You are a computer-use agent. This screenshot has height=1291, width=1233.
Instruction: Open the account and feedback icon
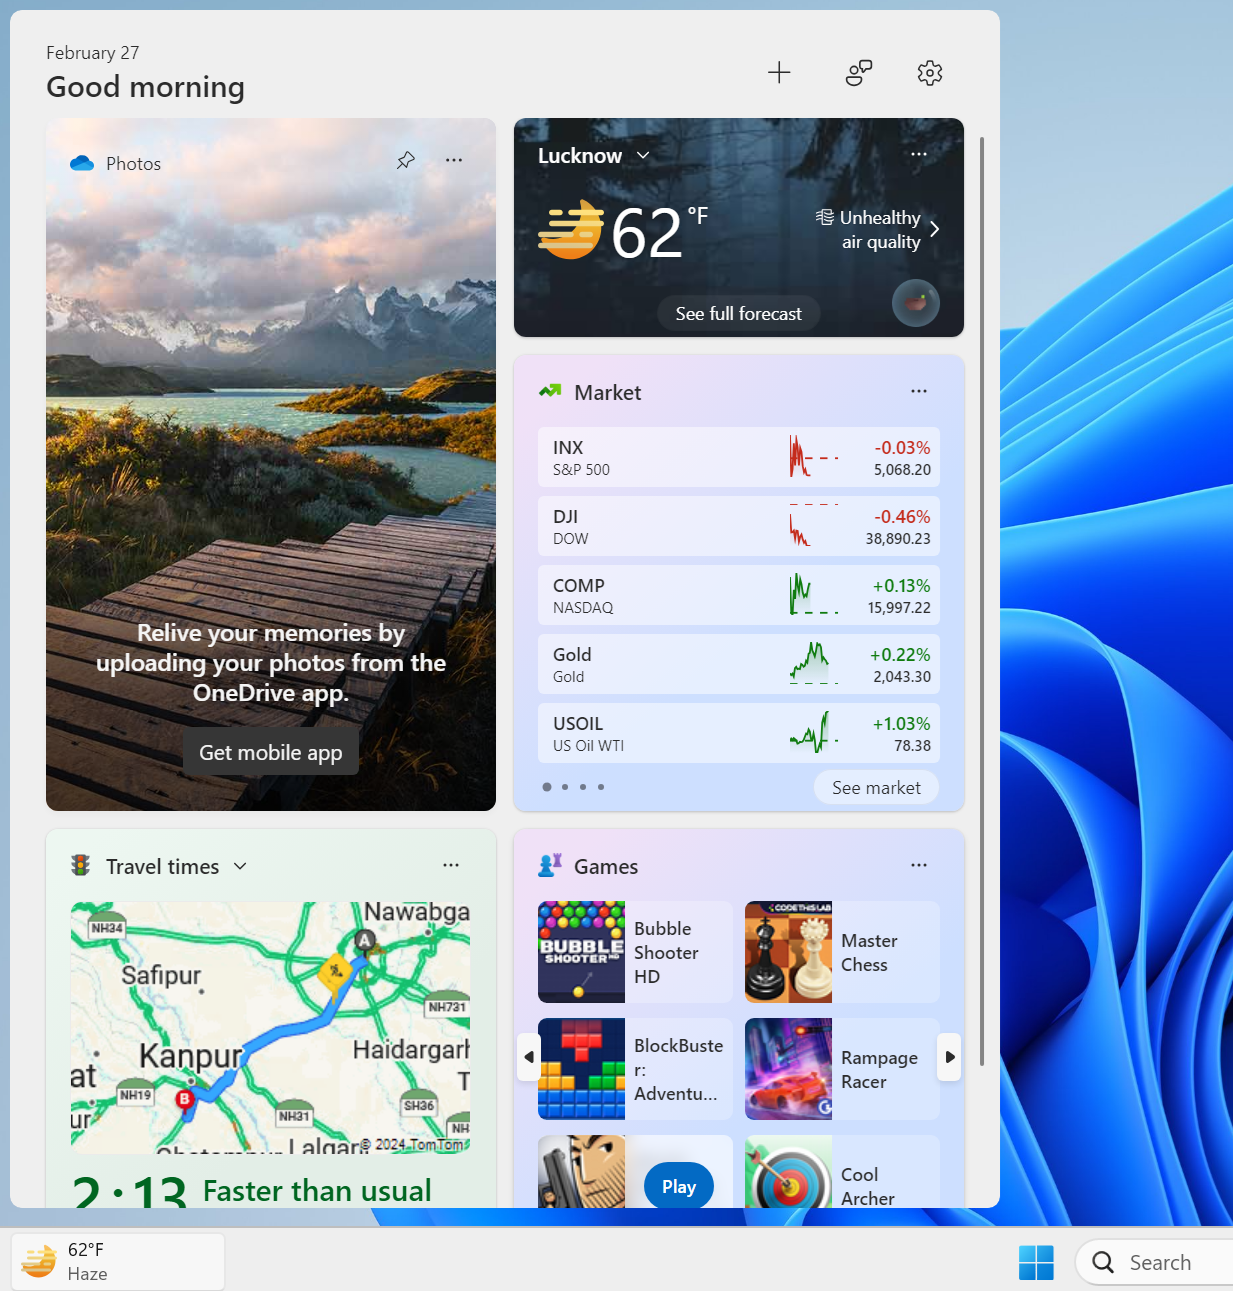point(859,72)
